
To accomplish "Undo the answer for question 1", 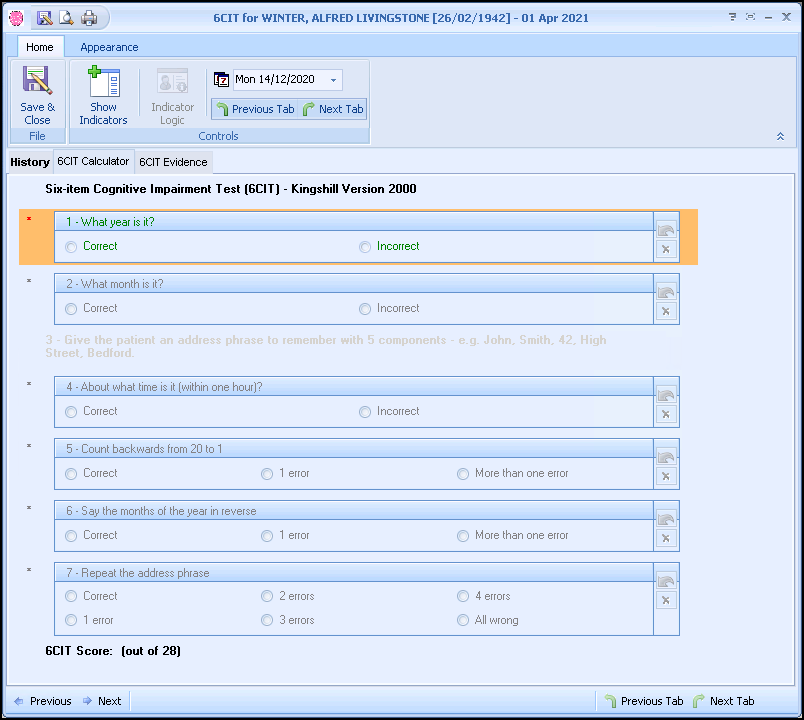I will (x=666, y=228).
